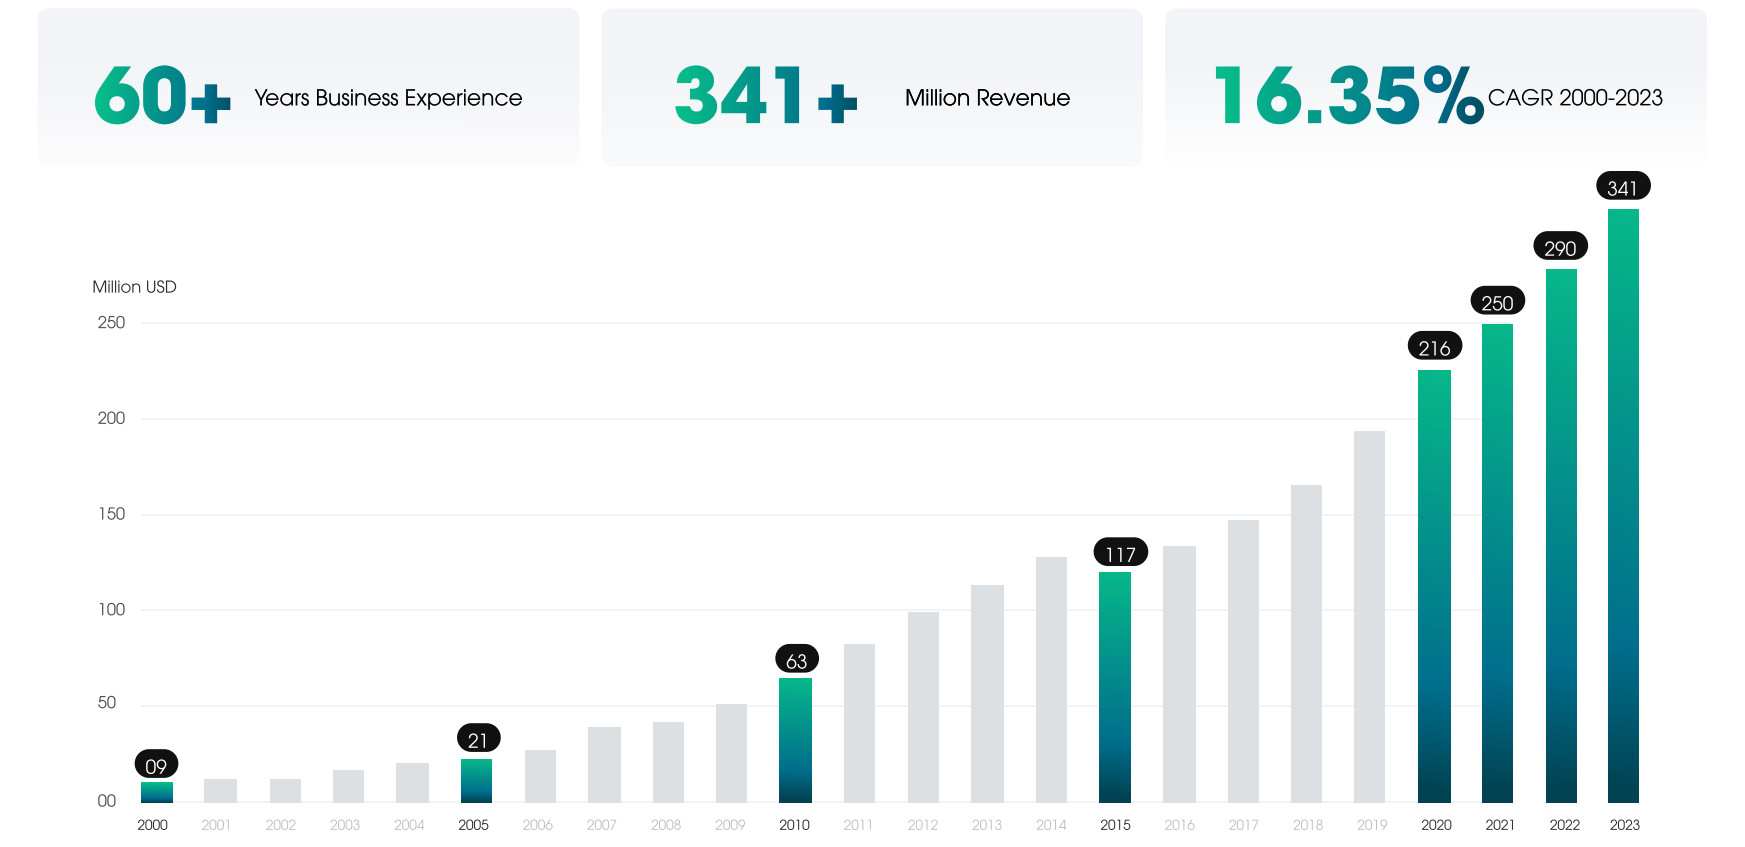This screenshot has width=1745, height=847.
Task: Click the 2023 x-axis year label
Action: coord(1624,825)
